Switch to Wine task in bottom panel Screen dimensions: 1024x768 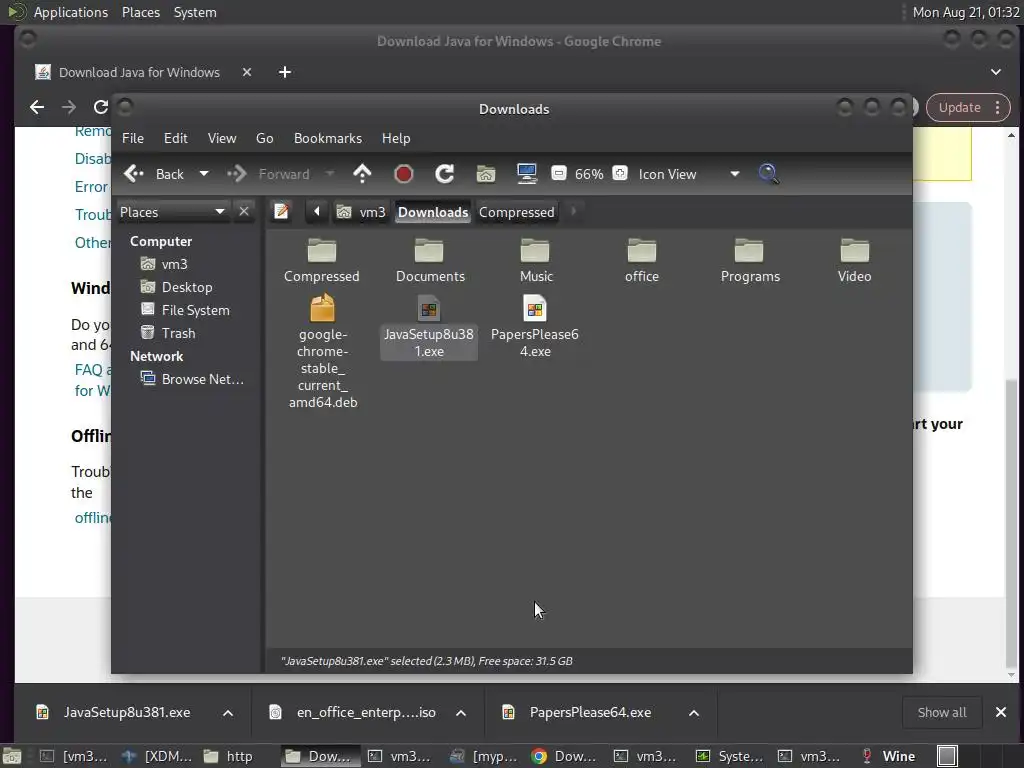[889, 756]
